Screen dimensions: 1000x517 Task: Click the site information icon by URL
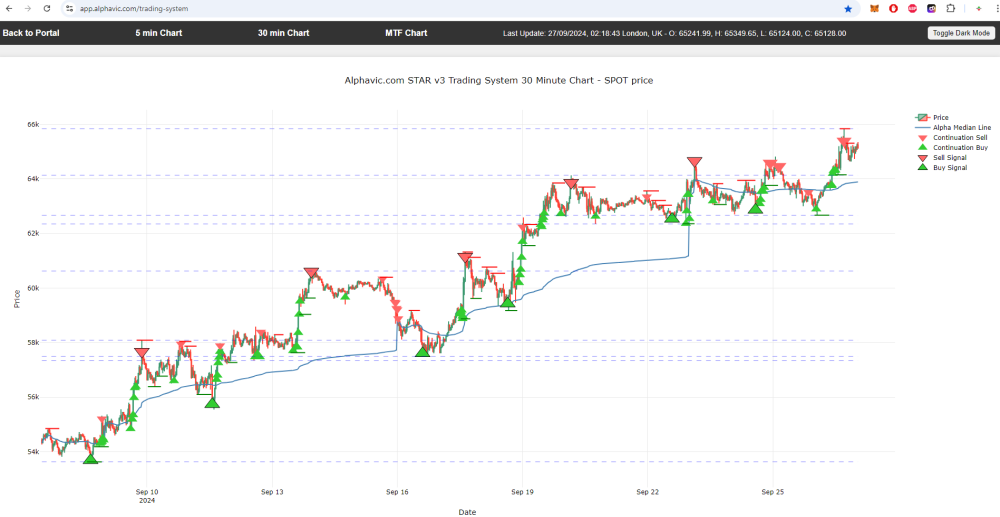(x=69, y=8)
